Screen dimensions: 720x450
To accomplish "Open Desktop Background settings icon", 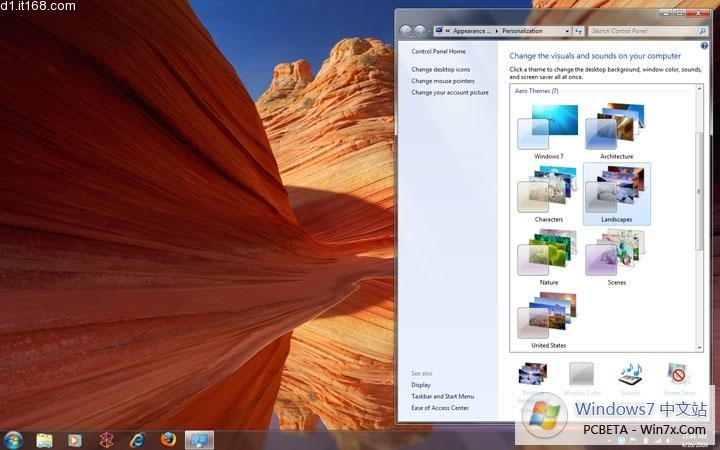I will click(533, 374).
